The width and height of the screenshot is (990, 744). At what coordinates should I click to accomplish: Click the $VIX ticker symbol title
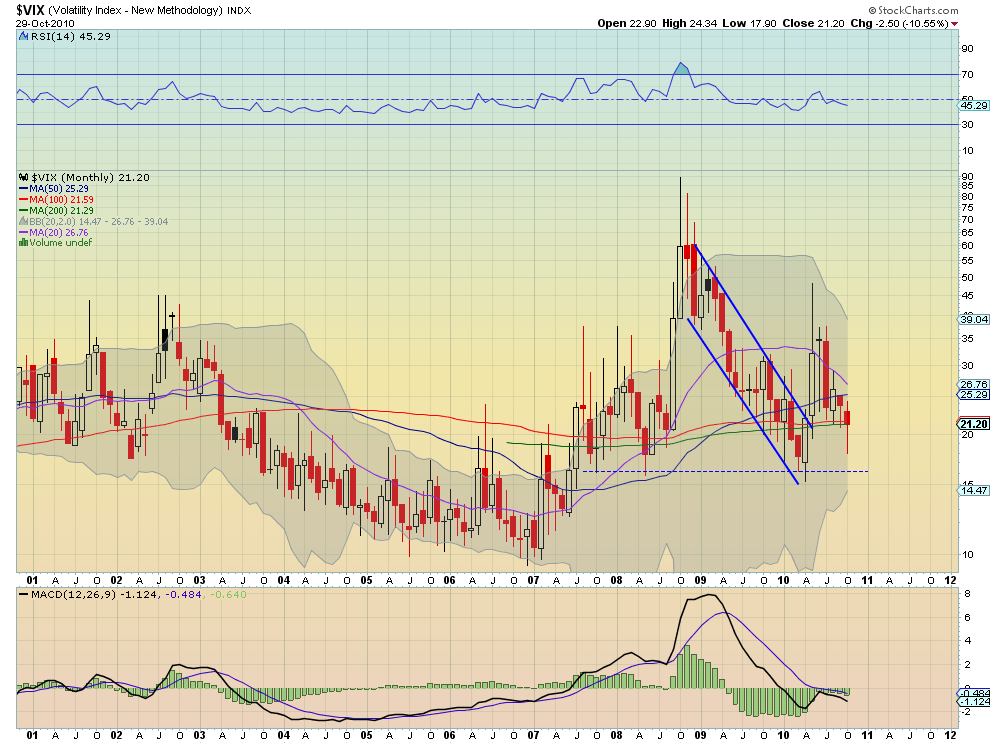point(30,10)
